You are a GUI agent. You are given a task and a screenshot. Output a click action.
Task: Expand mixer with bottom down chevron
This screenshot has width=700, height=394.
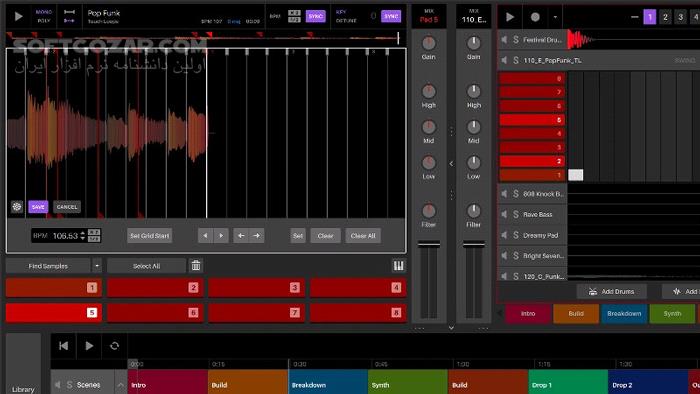pos(451,328)
